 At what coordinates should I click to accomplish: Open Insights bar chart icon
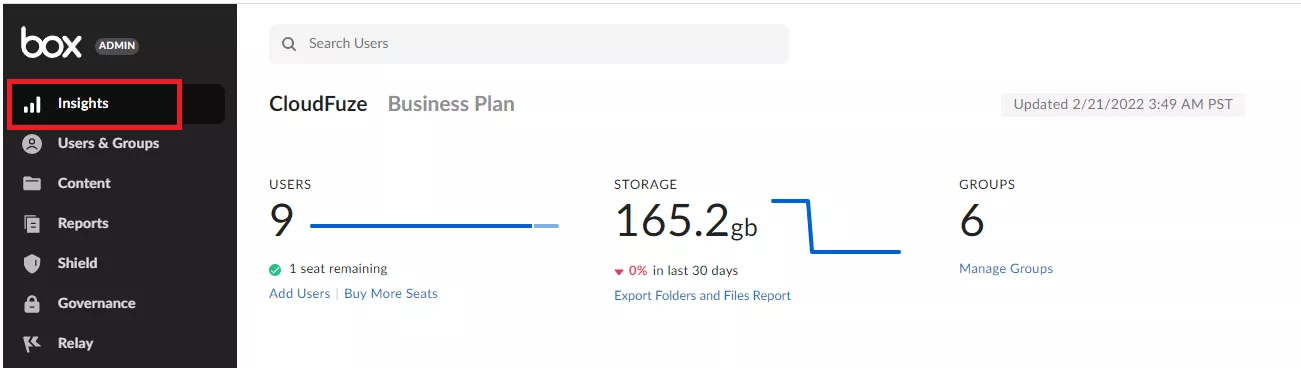coord(32,104)
